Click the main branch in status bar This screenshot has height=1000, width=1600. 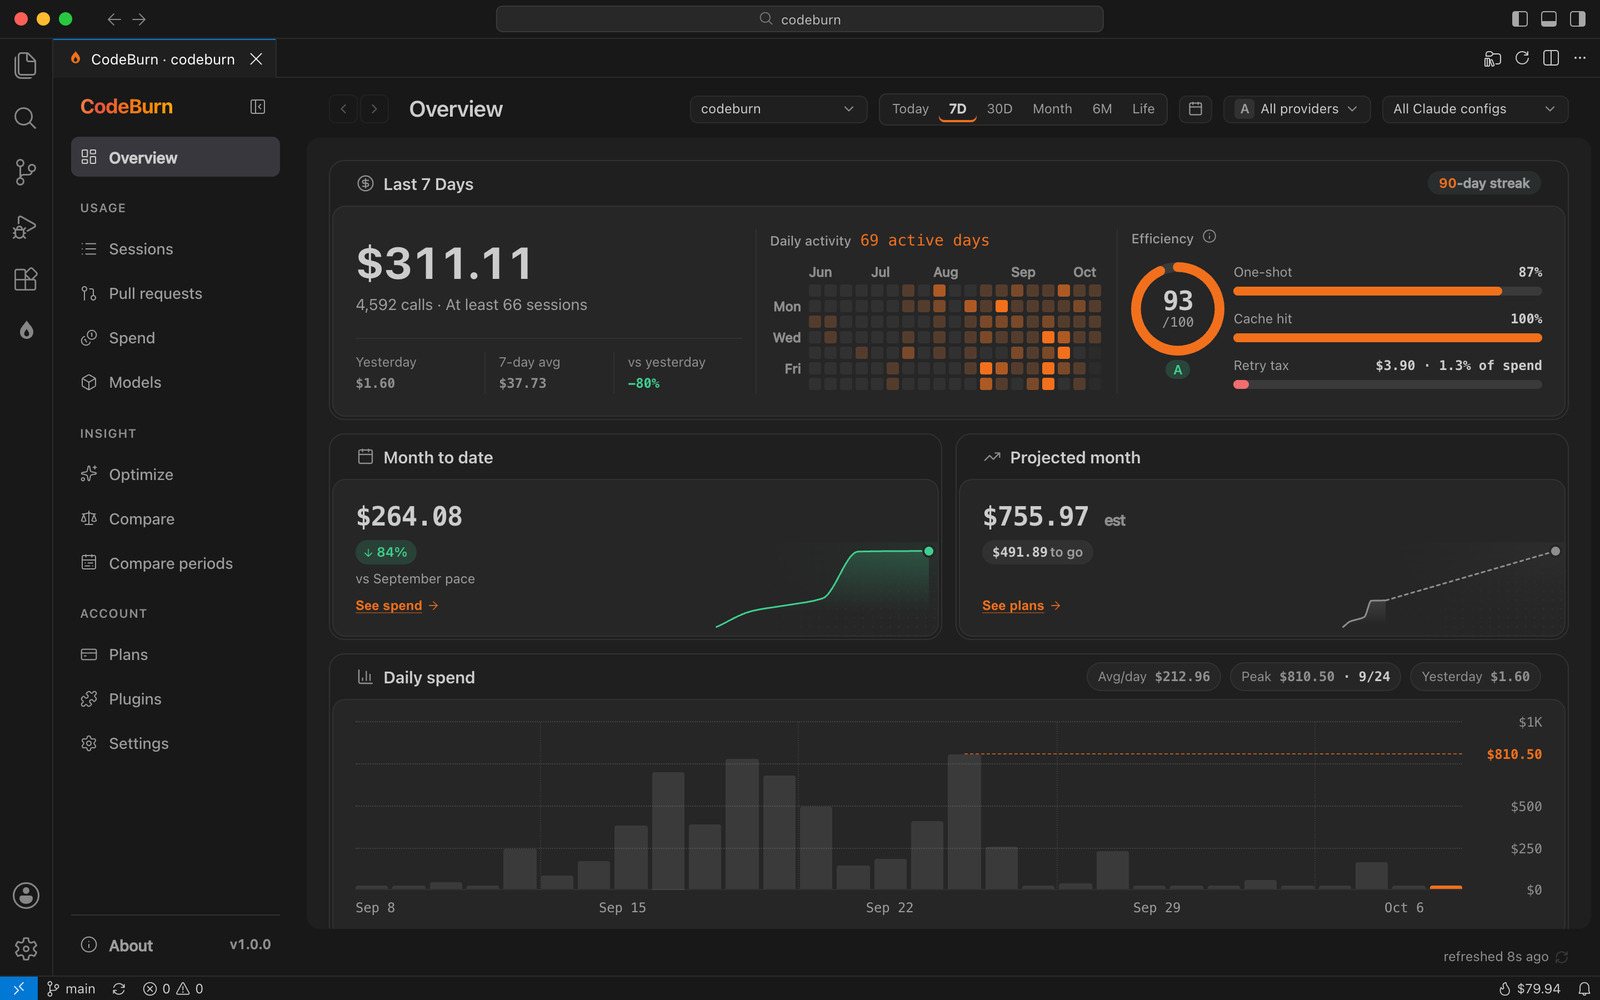[71, 988]
